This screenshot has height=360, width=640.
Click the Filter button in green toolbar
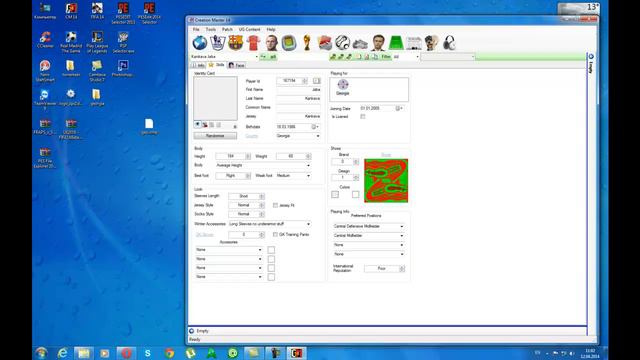[386, 57]
